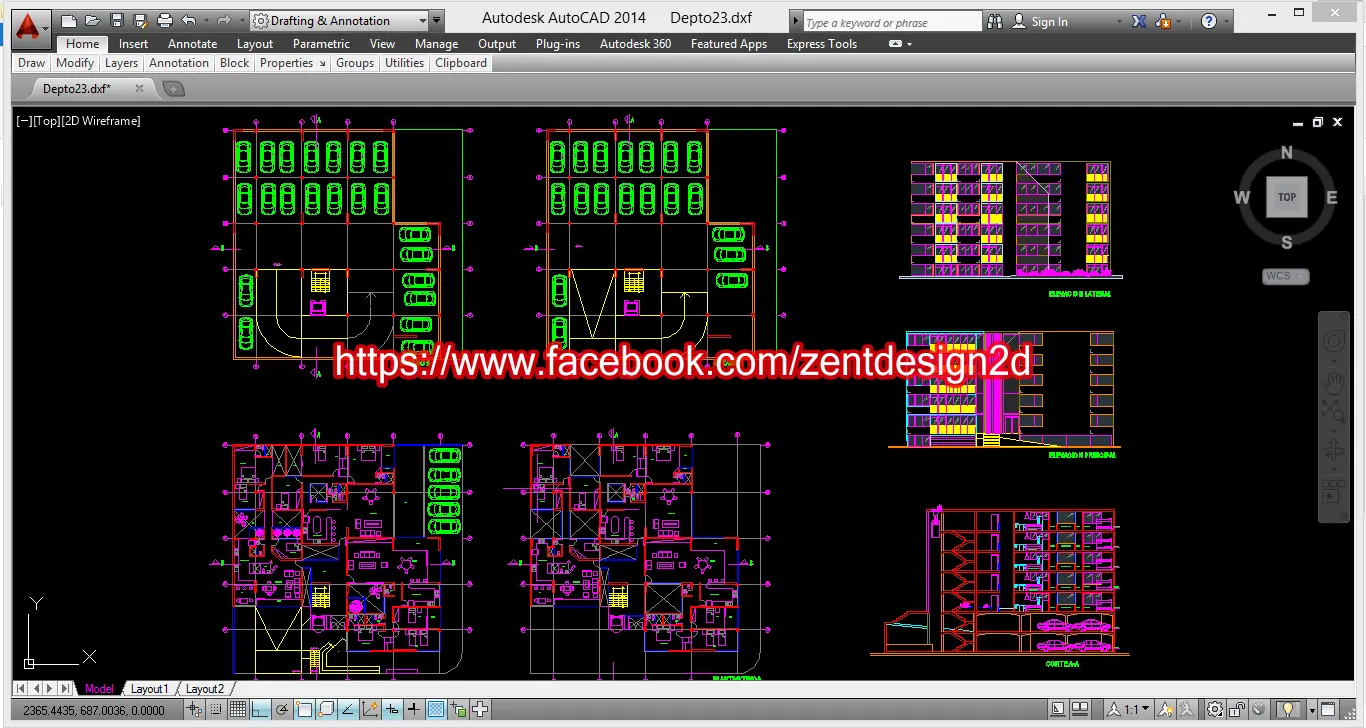This screenshot has width=1366, height=728.
Task: Toggle Annotation Visibility in status bar
Action: pyautogui.click(x=1165, y=710)
